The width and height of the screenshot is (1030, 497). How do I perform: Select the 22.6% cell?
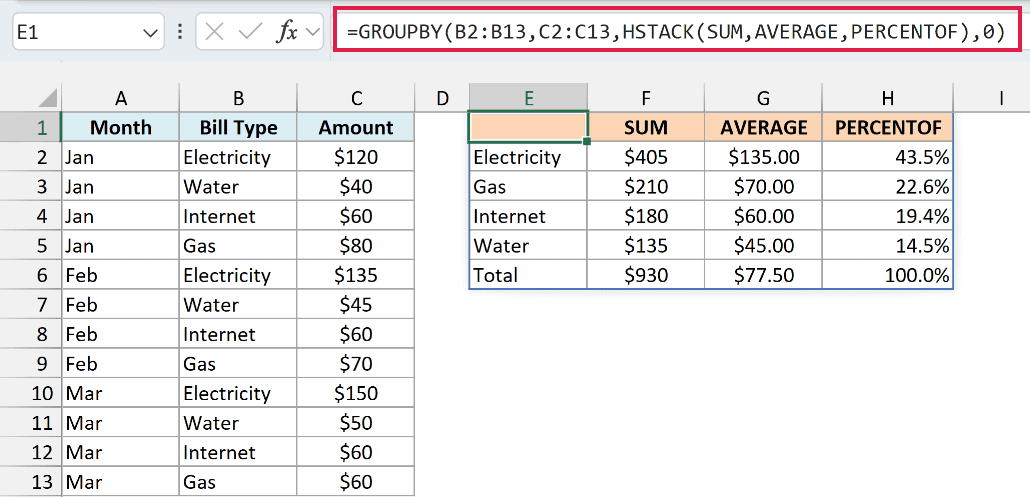pos(887,186)
